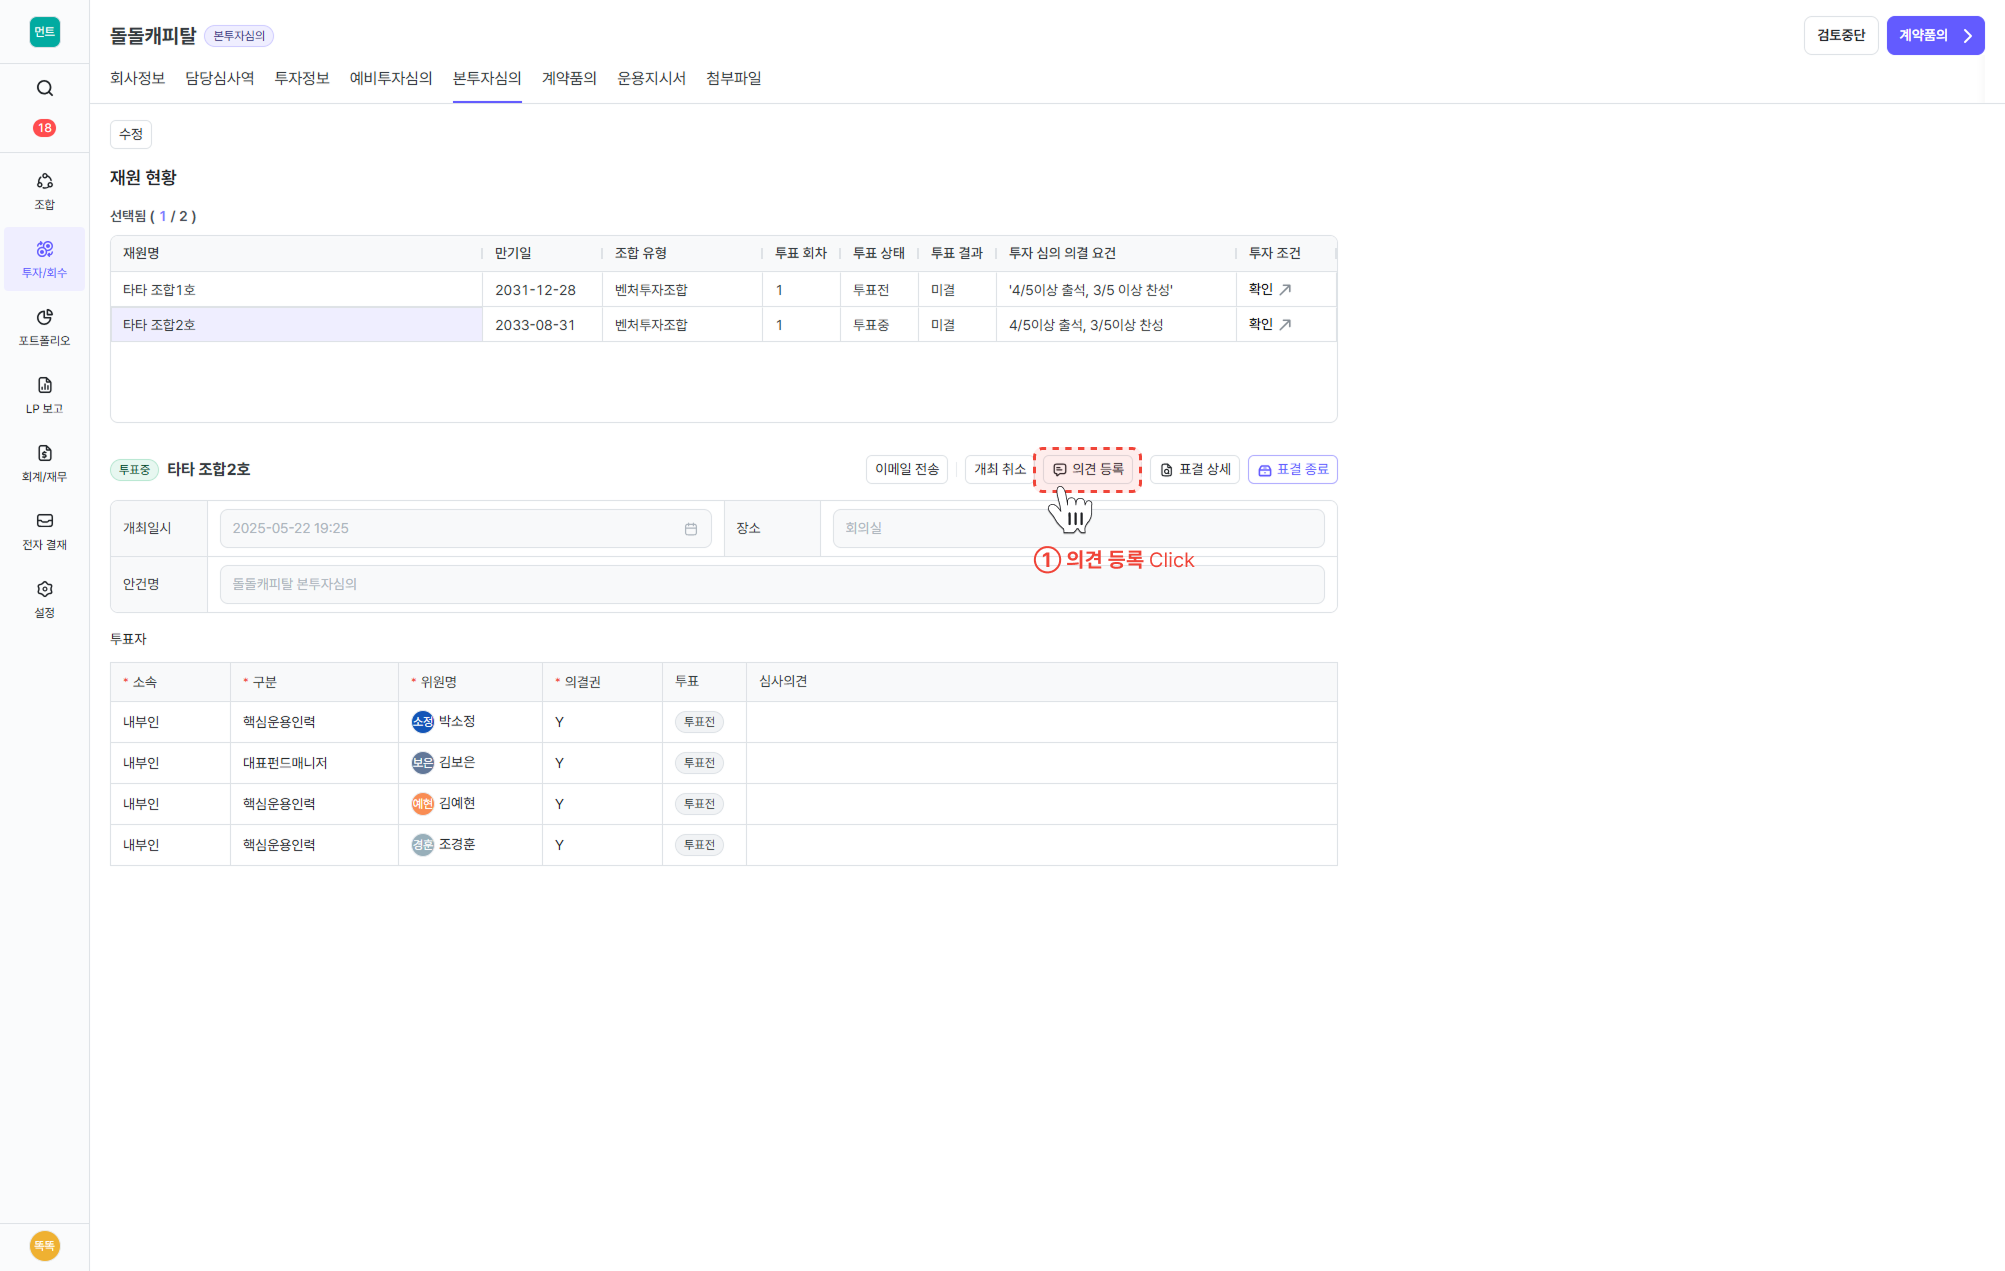
Task: Go to 조합 in the sidebar
Action: [x=44, y=191]
